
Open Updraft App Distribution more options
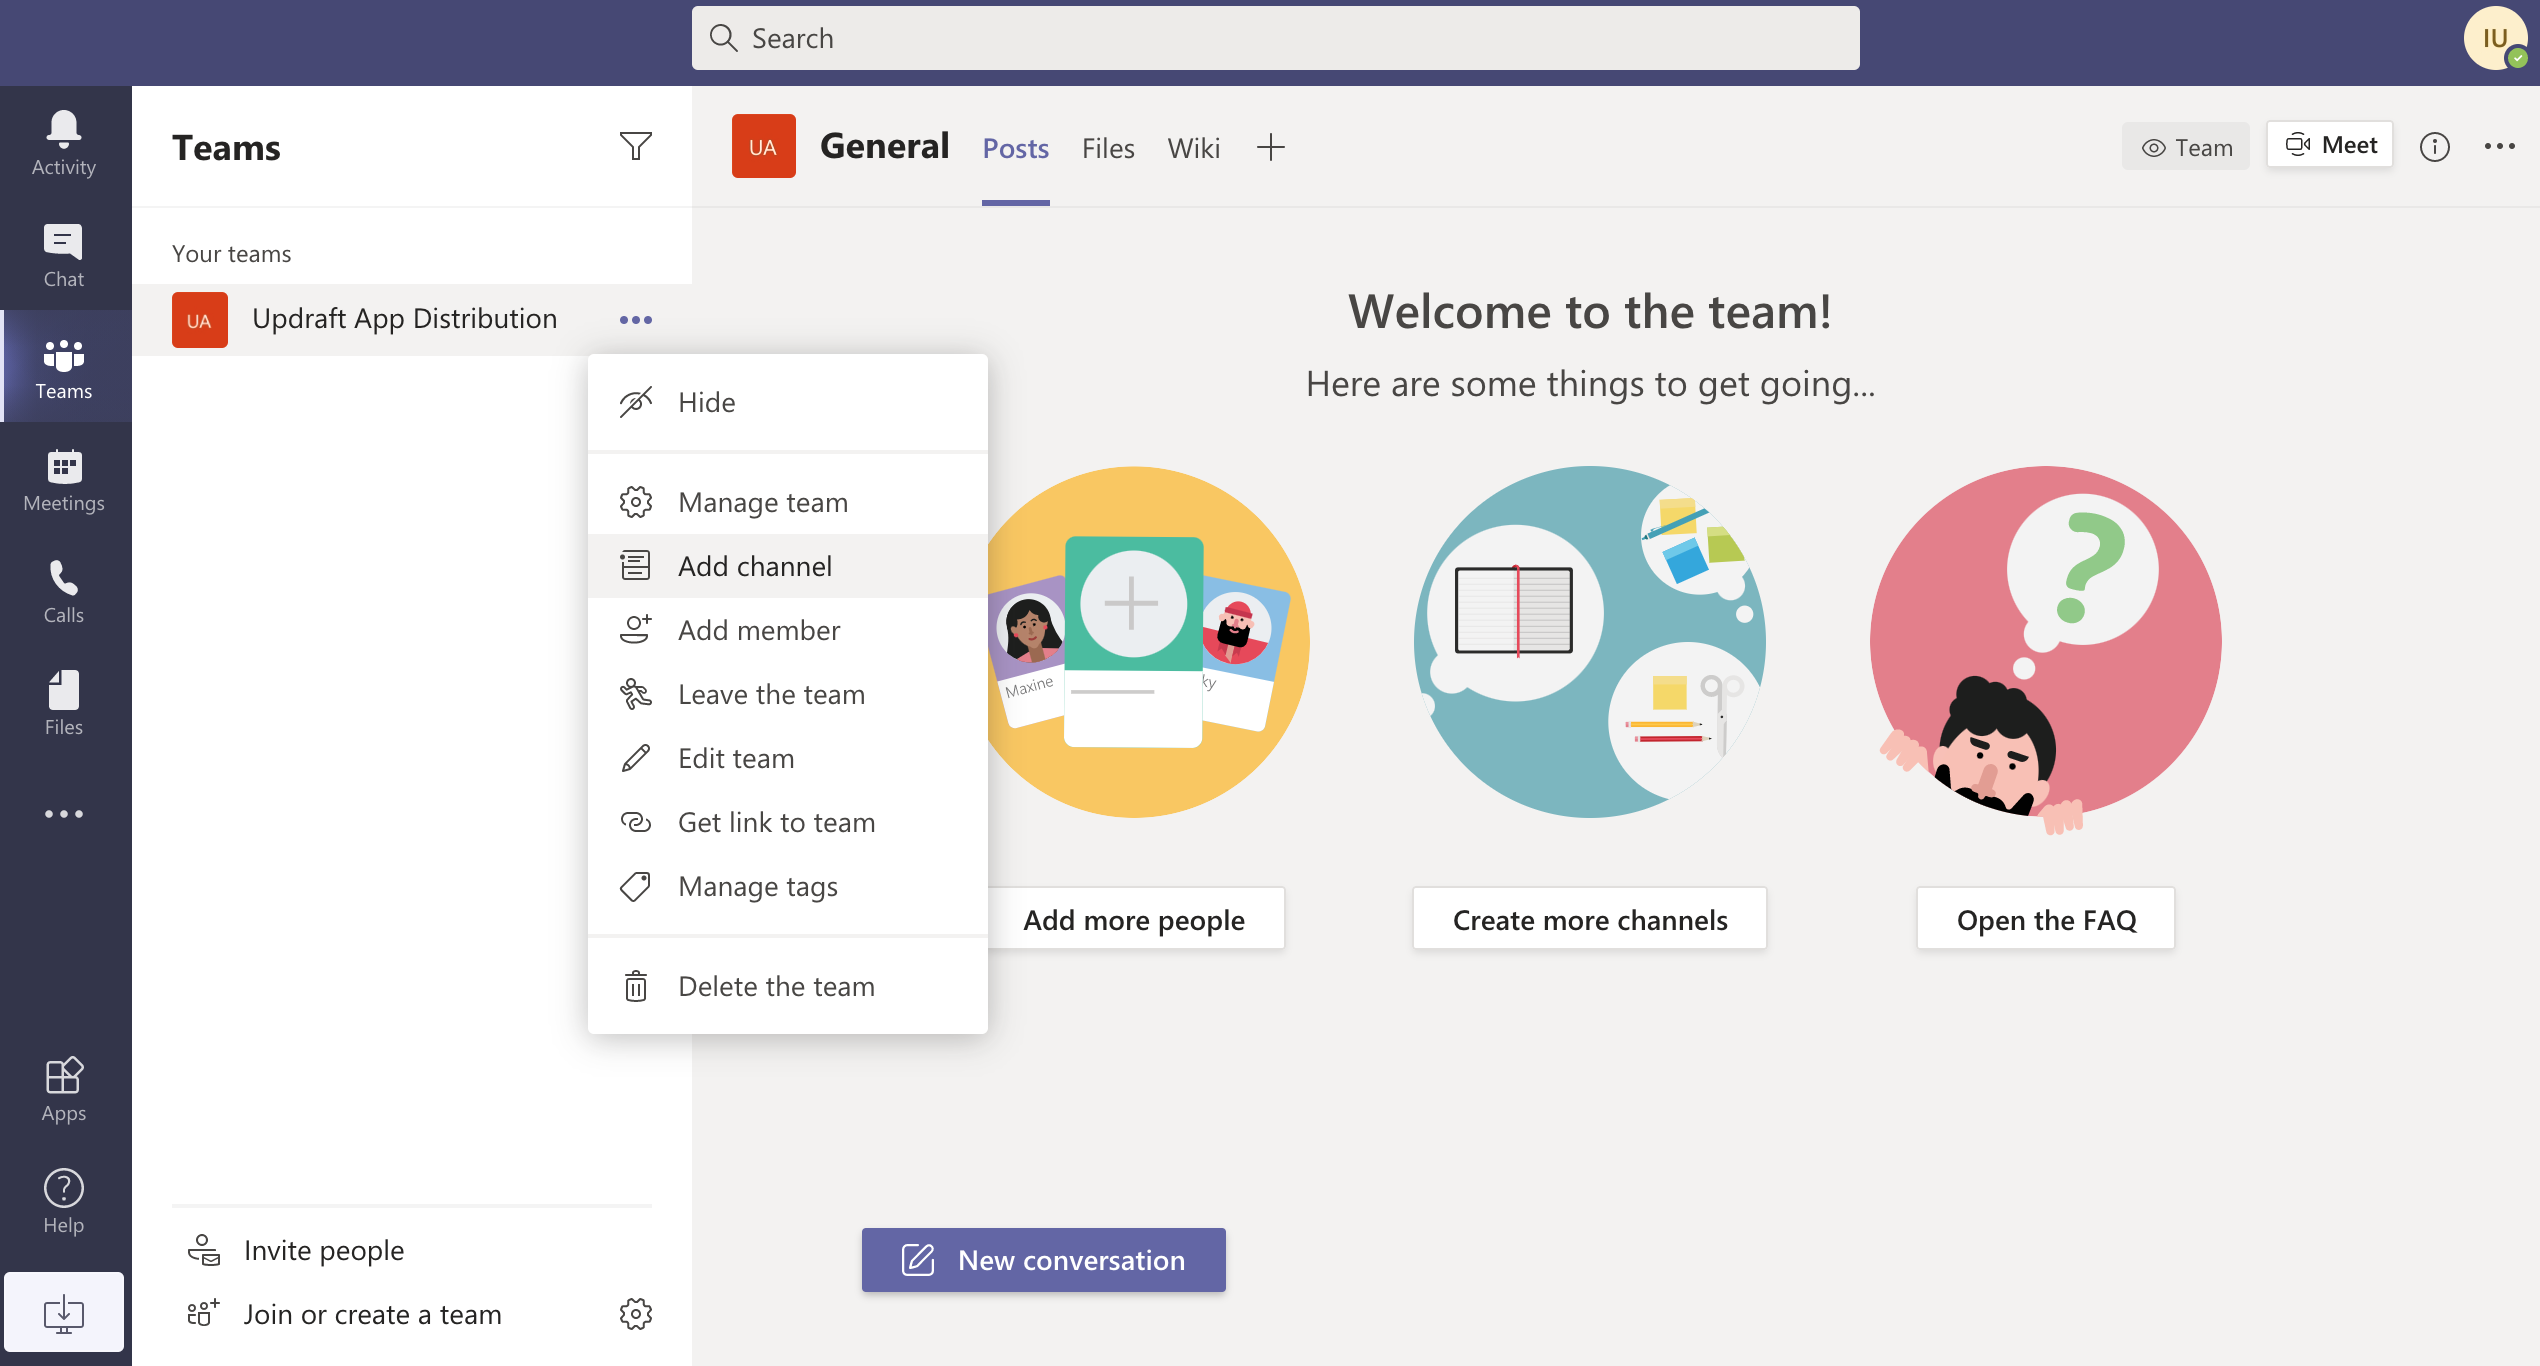click(636, 320)
